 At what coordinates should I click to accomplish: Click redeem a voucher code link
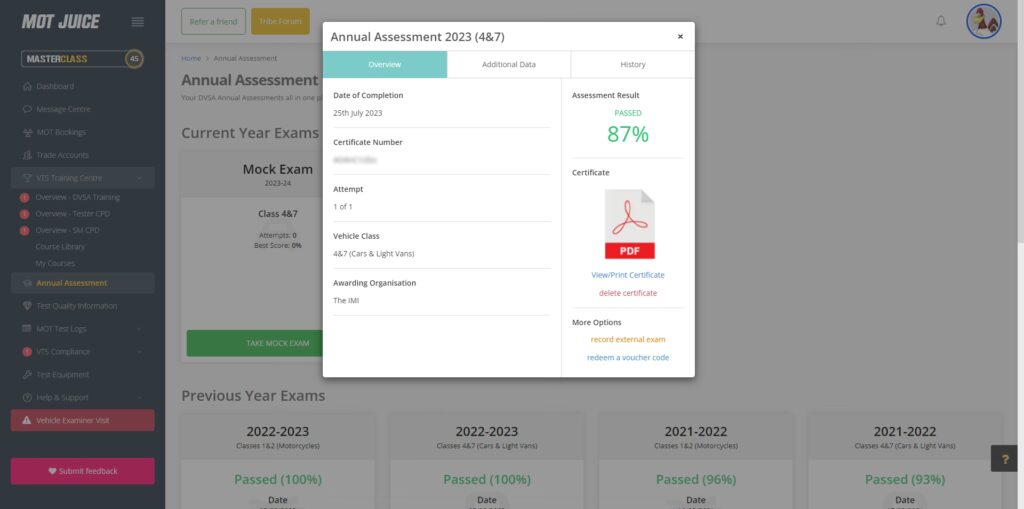(x=628, y=357)
